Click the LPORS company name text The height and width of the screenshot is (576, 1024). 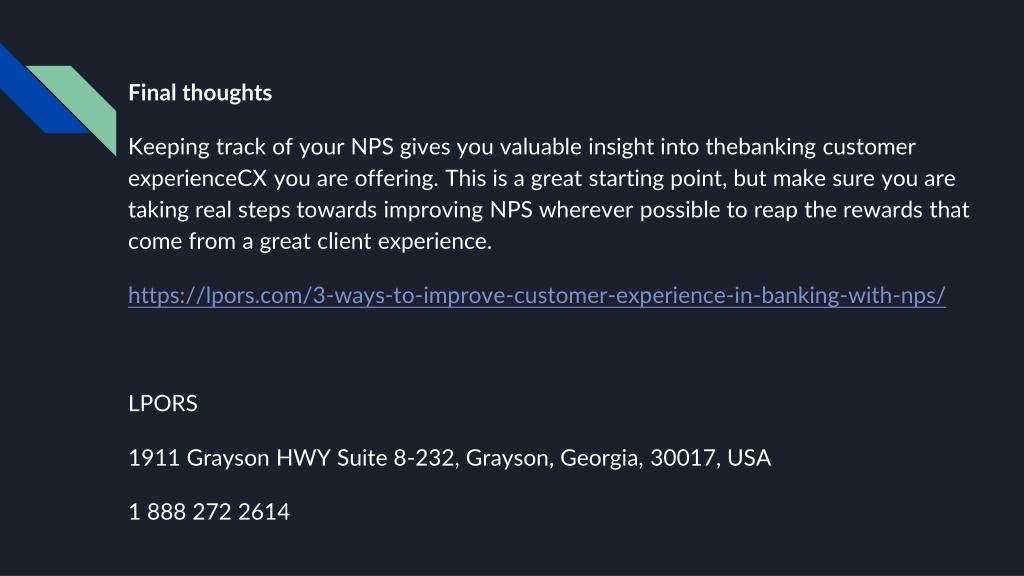pyautogui.click(x=163, y=404)
